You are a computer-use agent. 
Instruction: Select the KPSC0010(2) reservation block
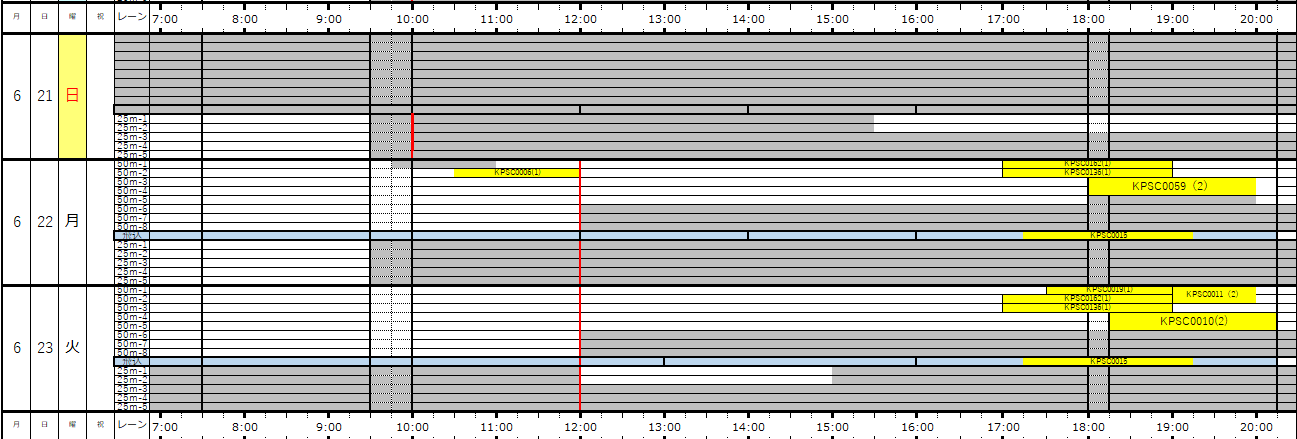click(1192, 321)
